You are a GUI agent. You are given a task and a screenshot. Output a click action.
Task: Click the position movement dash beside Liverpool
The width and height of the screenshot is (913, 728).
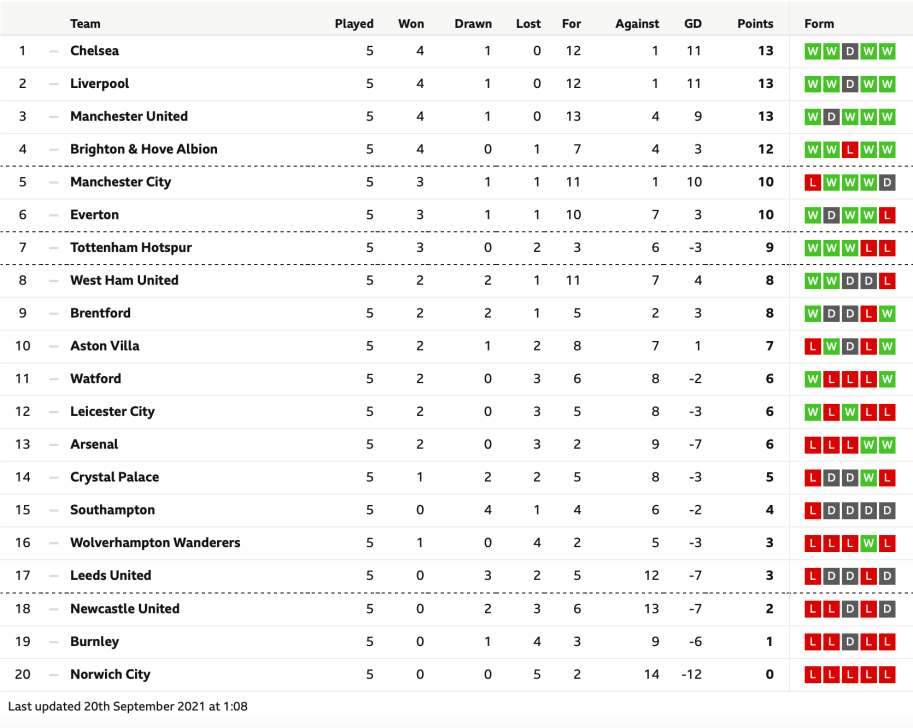click(x=54, y=84)
